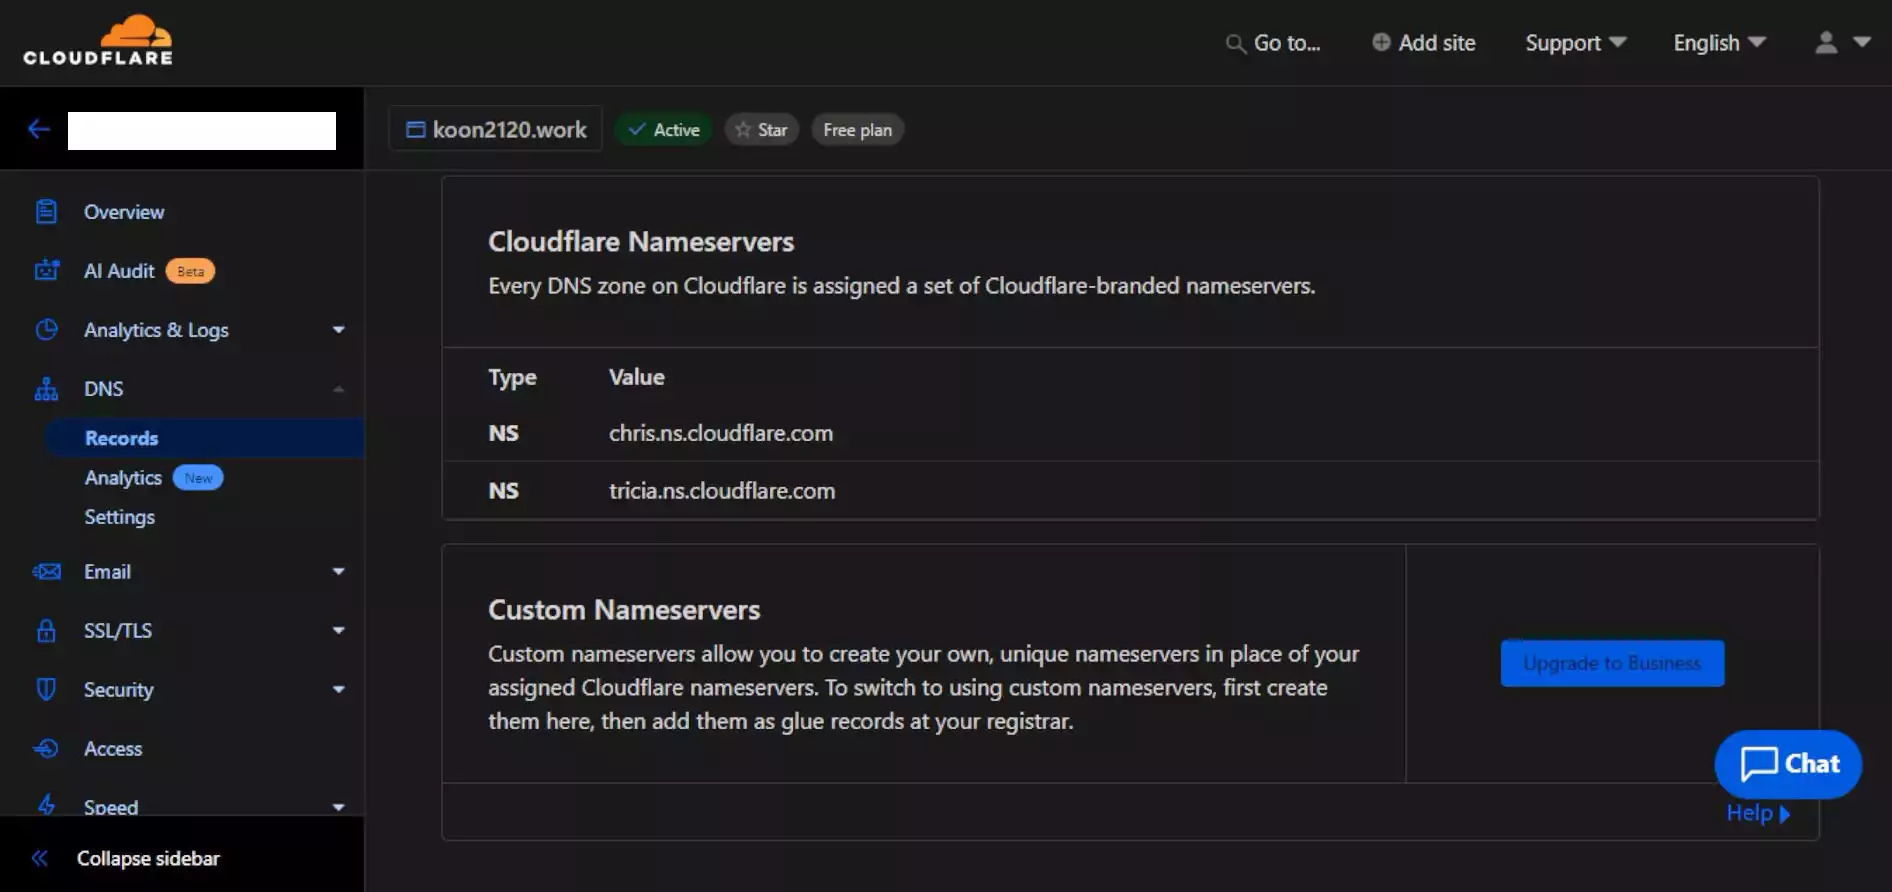
Task: Expand the Analytics & Logs menu arrow
Action: point(339,330)
